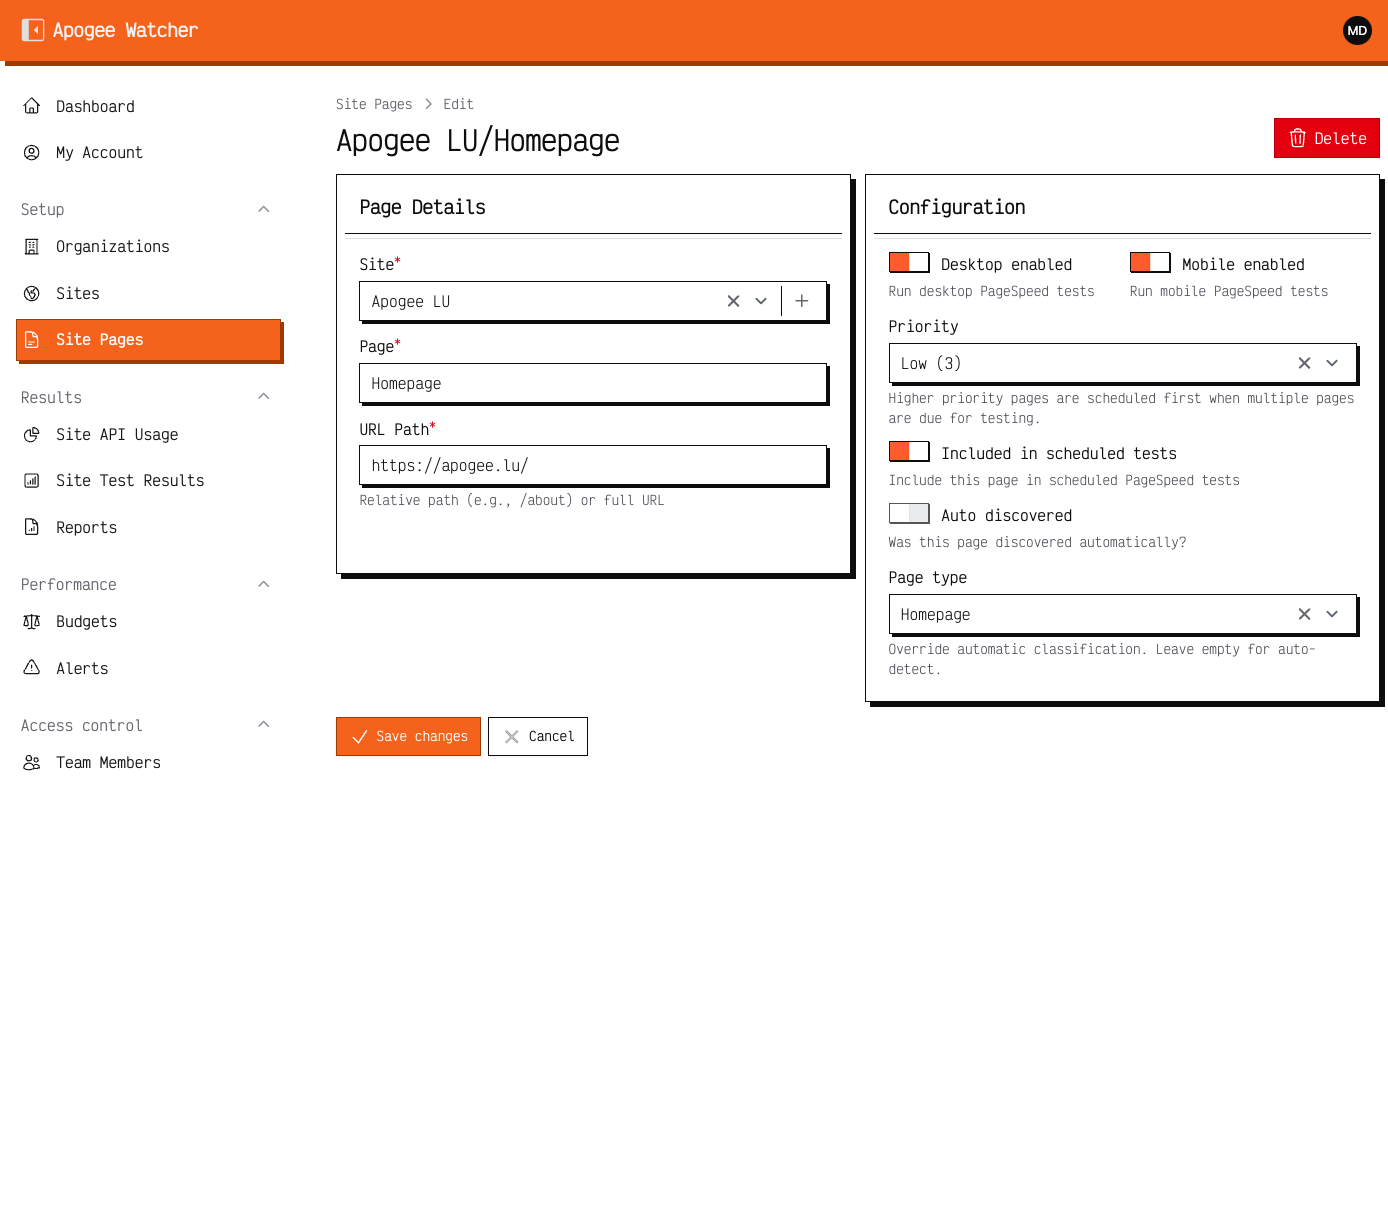Click the Budgets scale icon
Viewport: 1388px width, 1218px height.
32,622
